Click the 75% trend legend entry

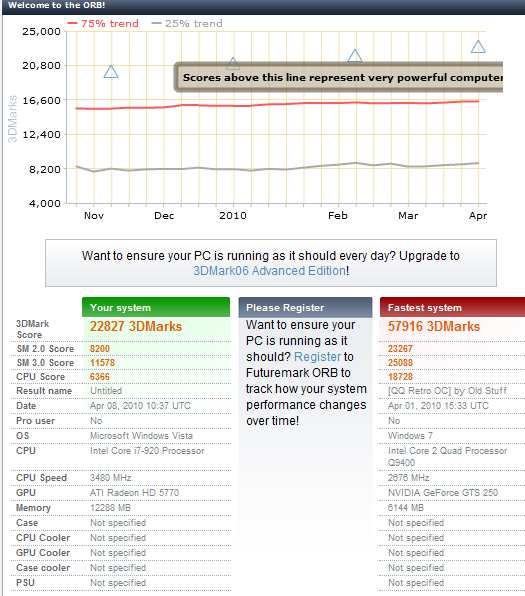coord(103,24)
